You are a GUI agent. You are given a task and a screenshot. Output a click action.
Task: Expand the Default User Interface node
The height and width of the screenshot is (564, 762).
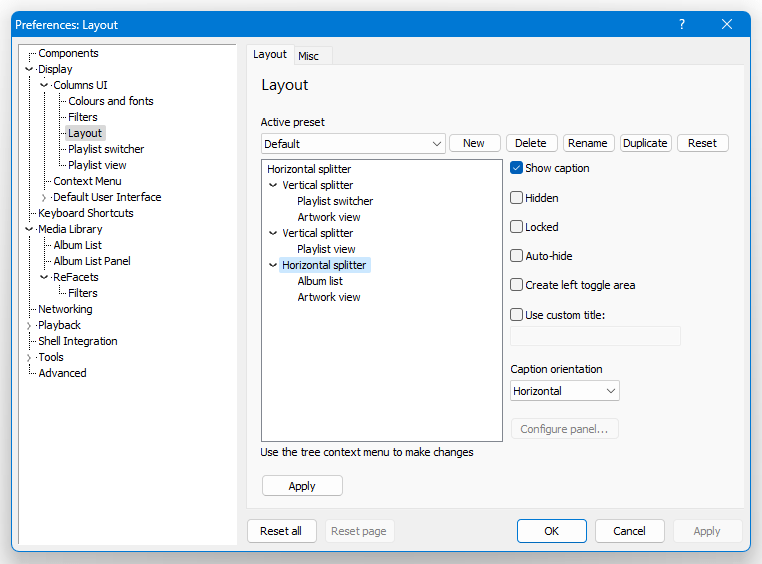click(x=44, y=198)
